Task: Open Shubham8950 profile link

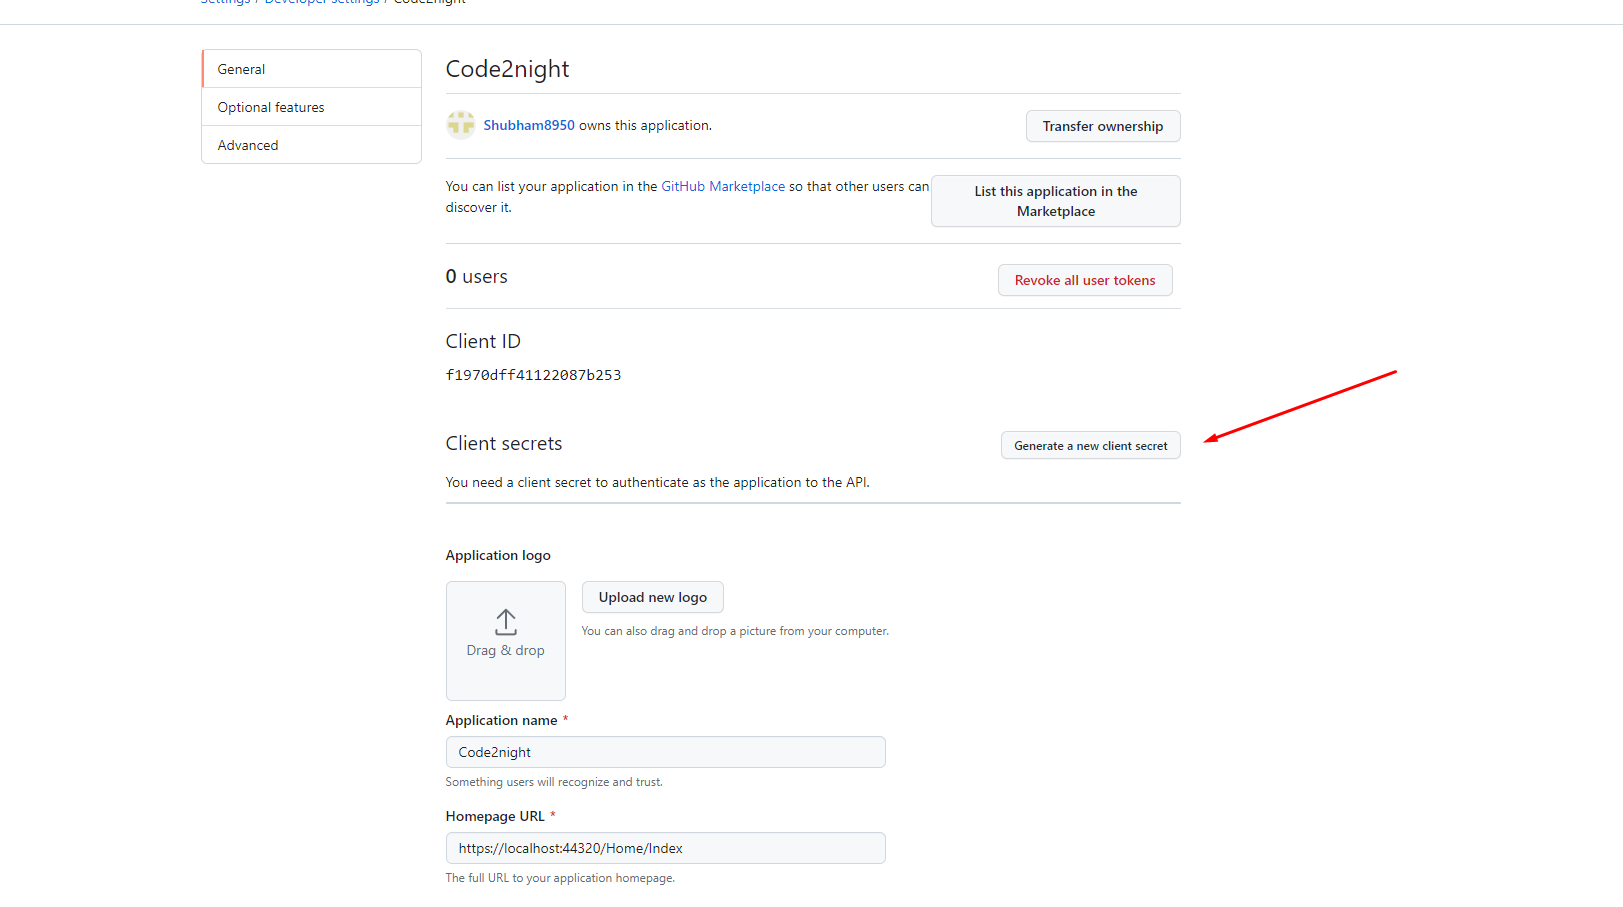Action: click(529, 125)
